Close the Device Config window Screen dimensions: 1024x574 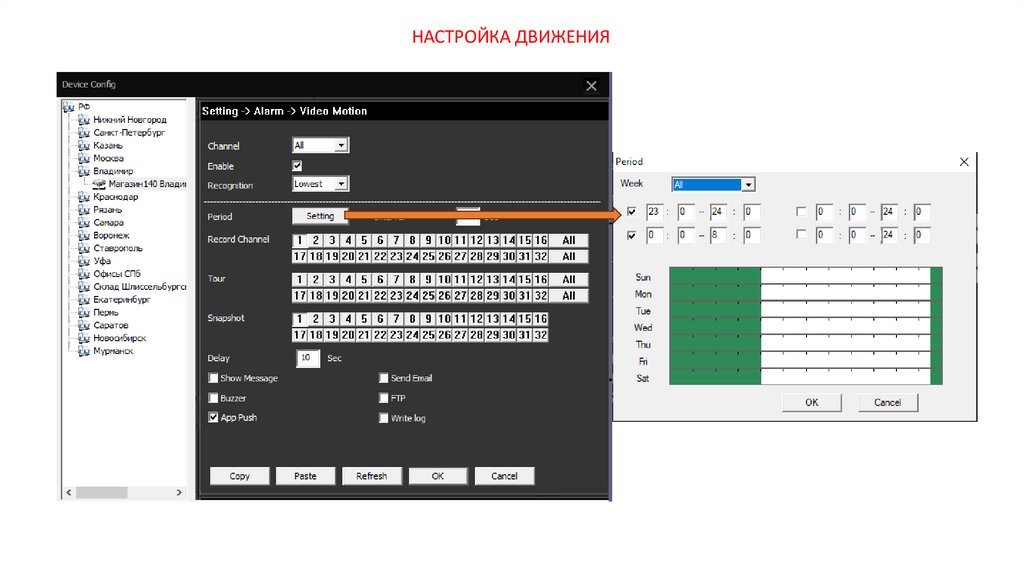[x=591, y=86]
